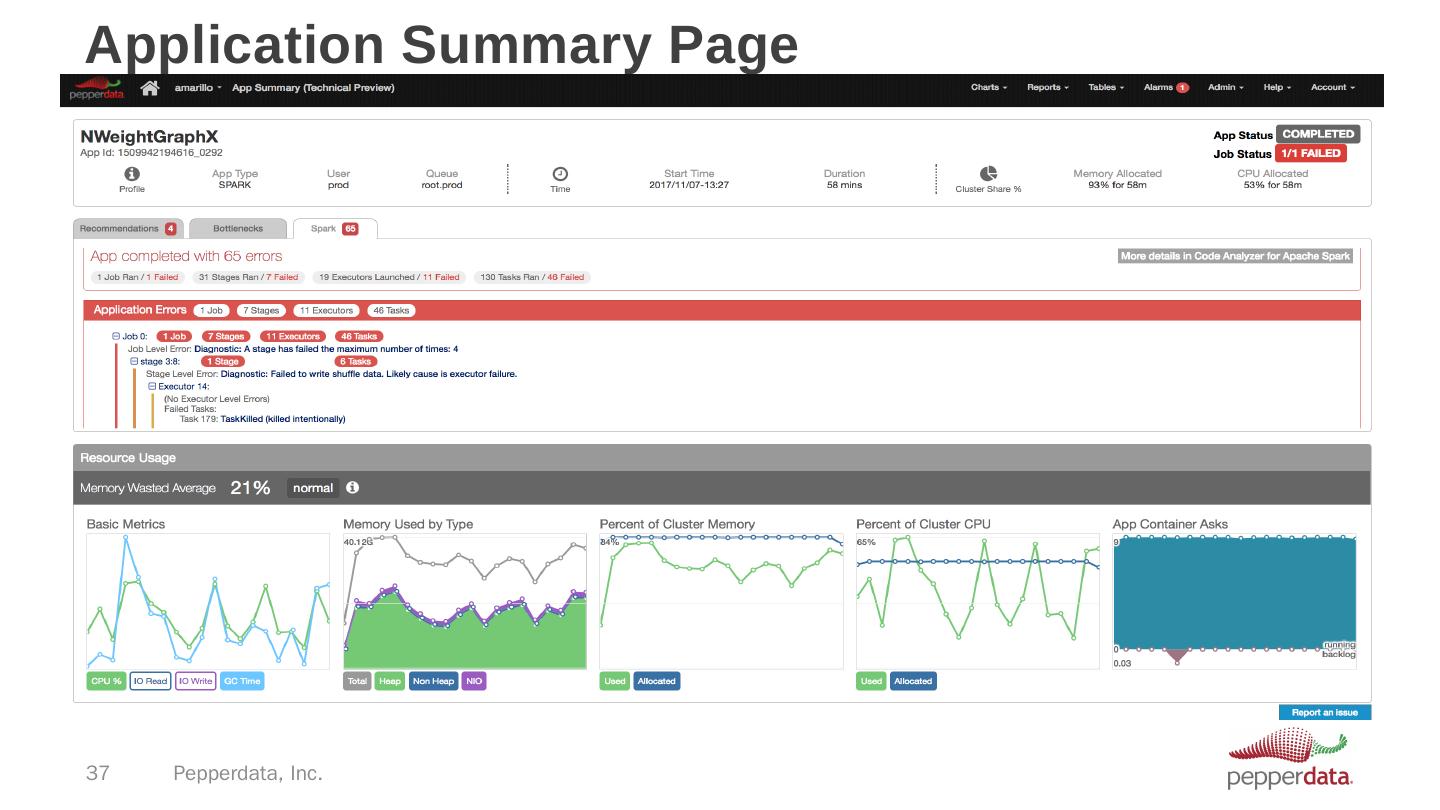Click the Time clock icon

[560, 173]
